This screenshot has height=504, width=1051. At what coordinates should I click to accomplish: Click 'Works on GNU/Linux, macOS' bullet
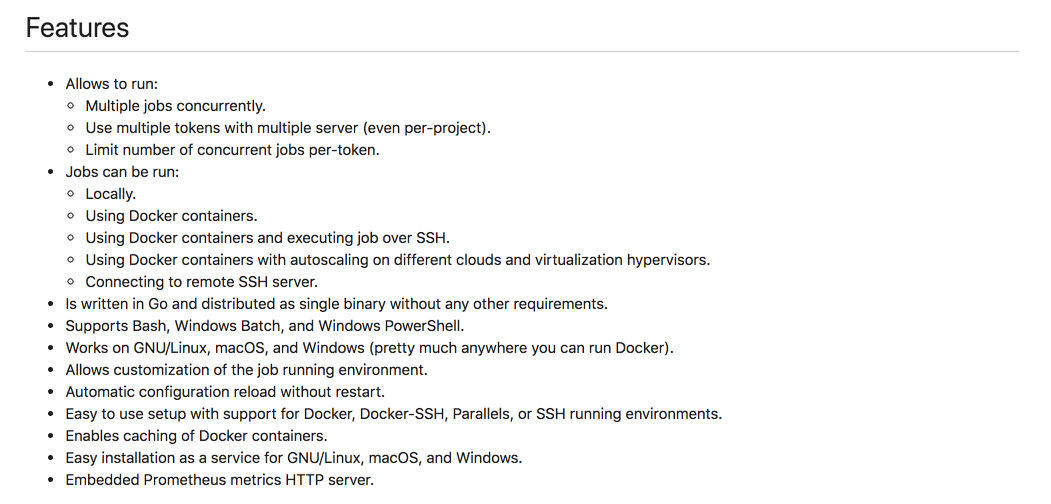point(369,348)
